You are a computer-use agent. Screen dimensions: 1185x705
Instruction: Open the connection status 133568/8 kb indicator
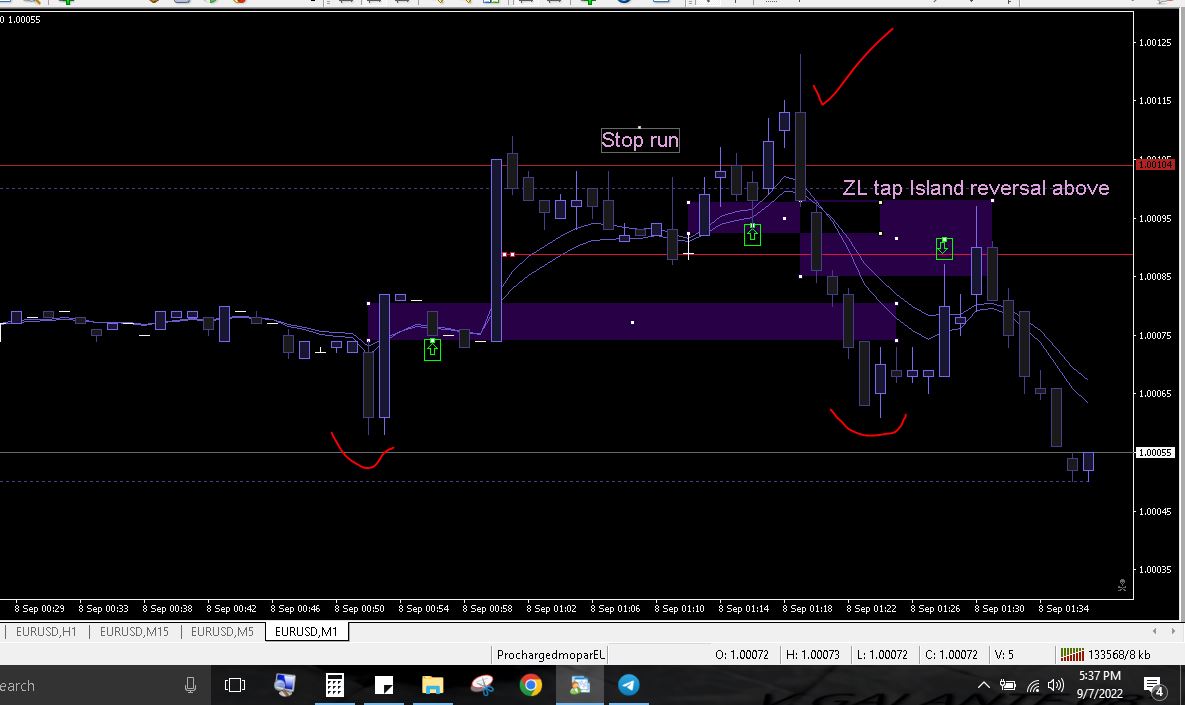(1106, 654)
